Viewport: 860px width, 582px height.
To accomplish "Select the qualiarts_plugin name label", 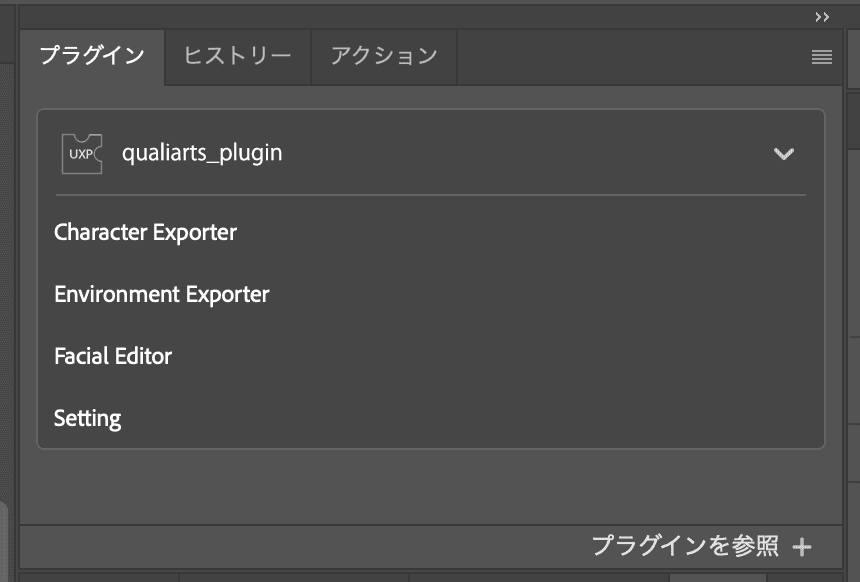I will 202,154.
